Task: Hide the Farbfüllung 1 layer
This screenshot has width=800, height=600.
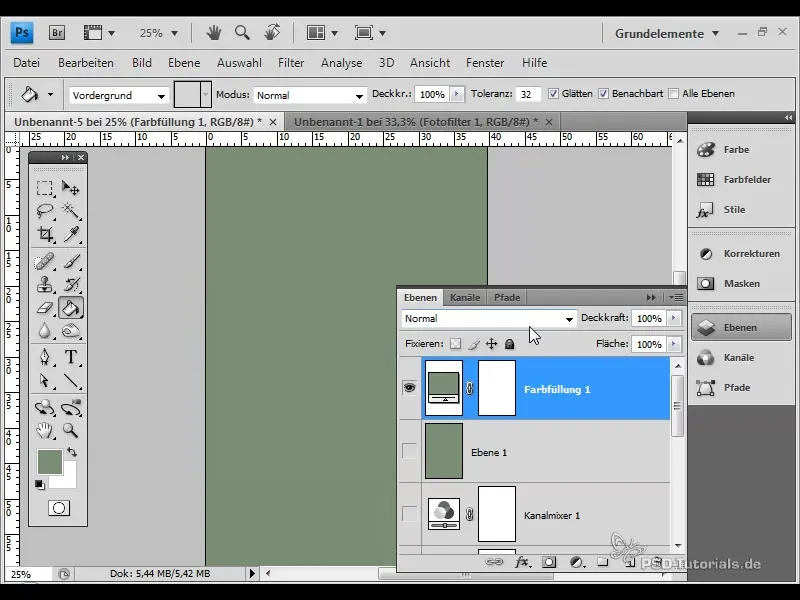Action: pos(409,388)
